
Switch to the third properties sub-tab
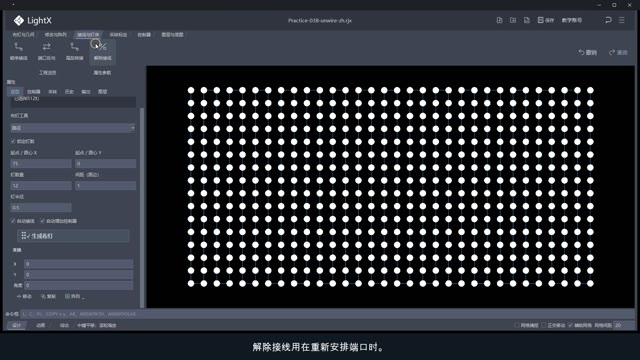52,91
